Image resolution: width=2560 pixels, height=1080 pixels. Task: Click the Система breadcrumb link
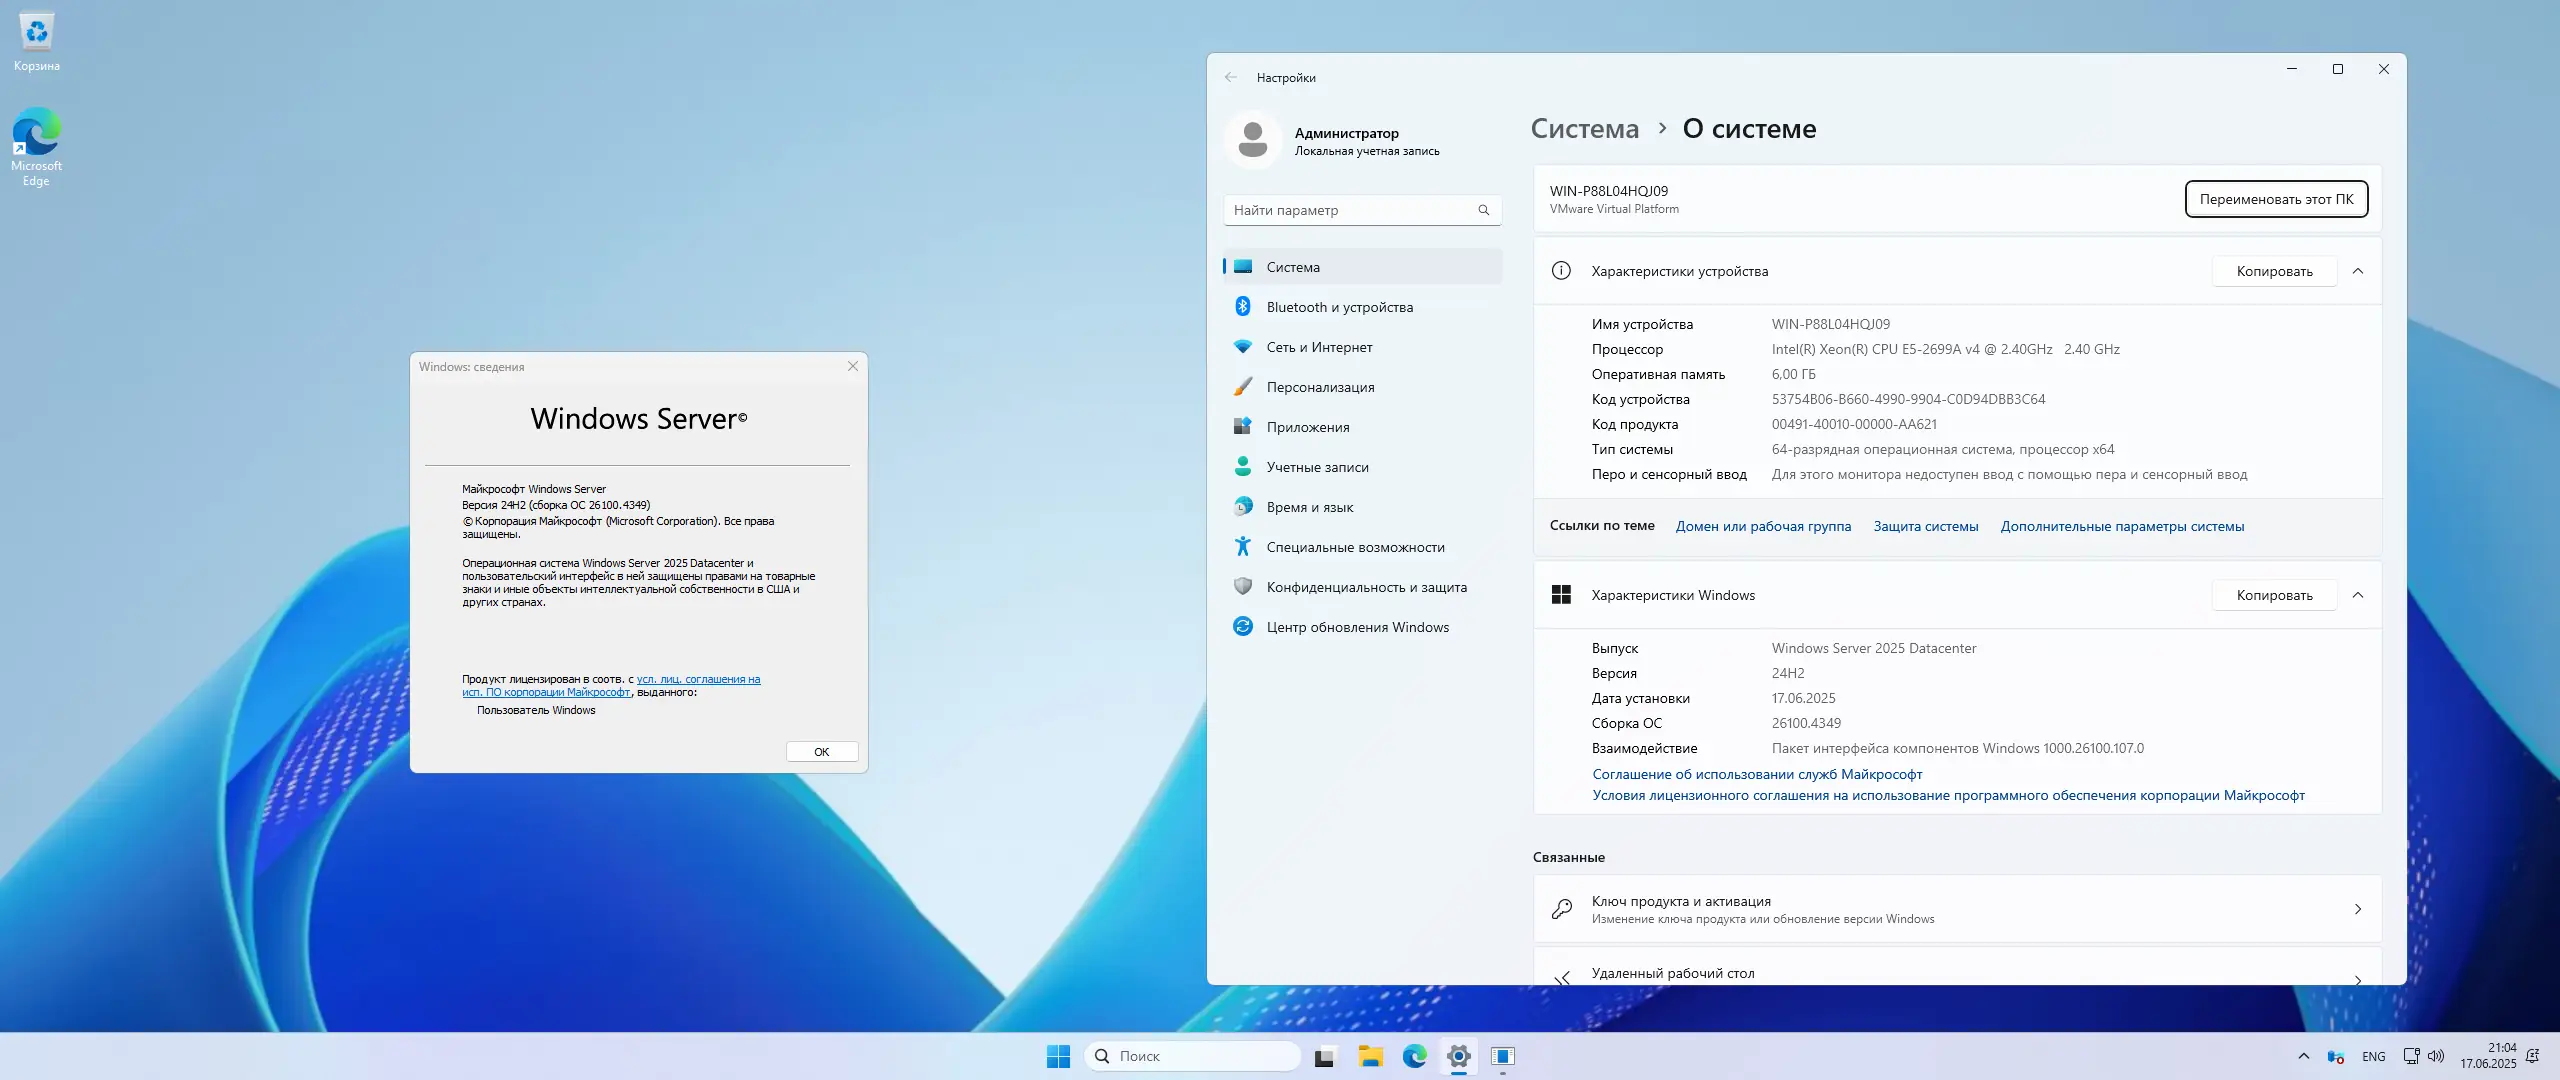pyautogui.click(x=1584, y=128)
